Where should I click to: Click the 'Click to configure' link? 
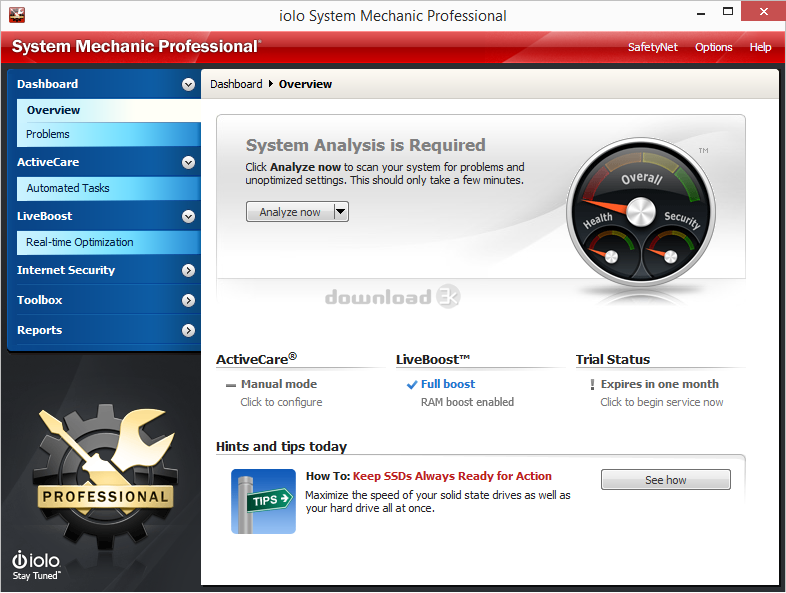click(x=281, y=402)
